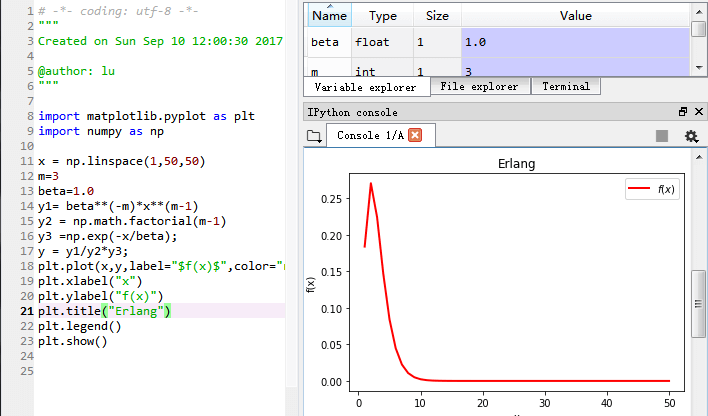Screen dimensions: 708x416
Task: Click the stop kernel square icon
Action: click(x=662, y=136)
